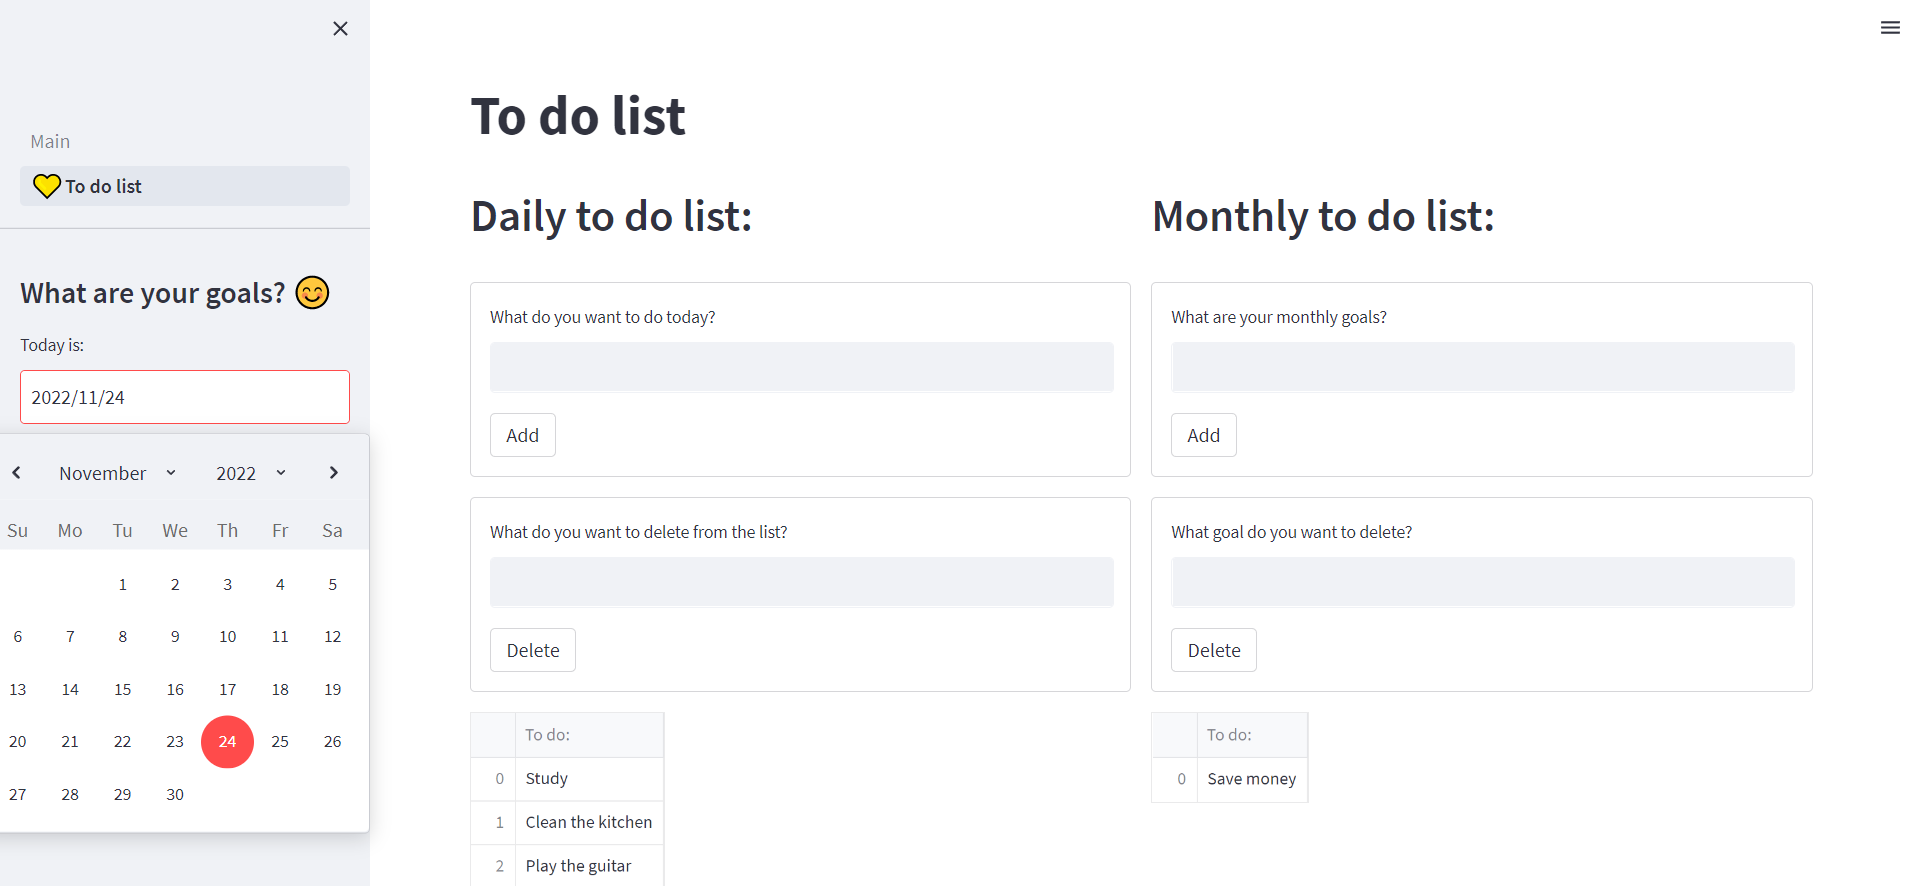Go to previous month in calendar
Image resolution: width=1916 pixels, height=886 pixels.
pyautogui.click(x=17, y=473)
